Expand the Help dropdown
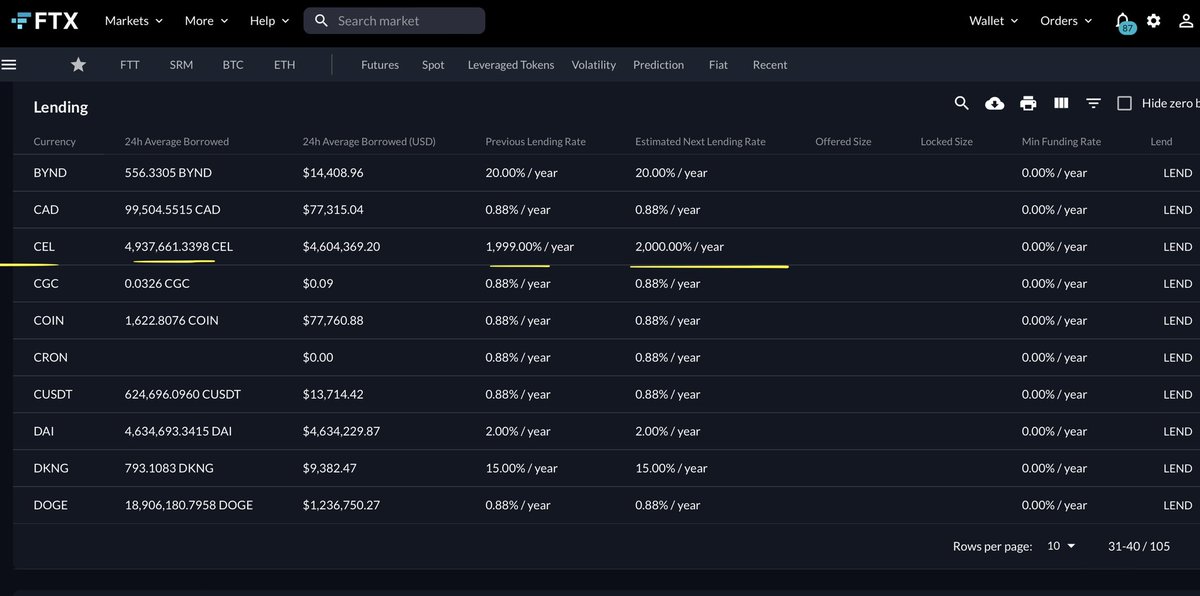The image size is (1200, 596). click(x=269, y=20)
